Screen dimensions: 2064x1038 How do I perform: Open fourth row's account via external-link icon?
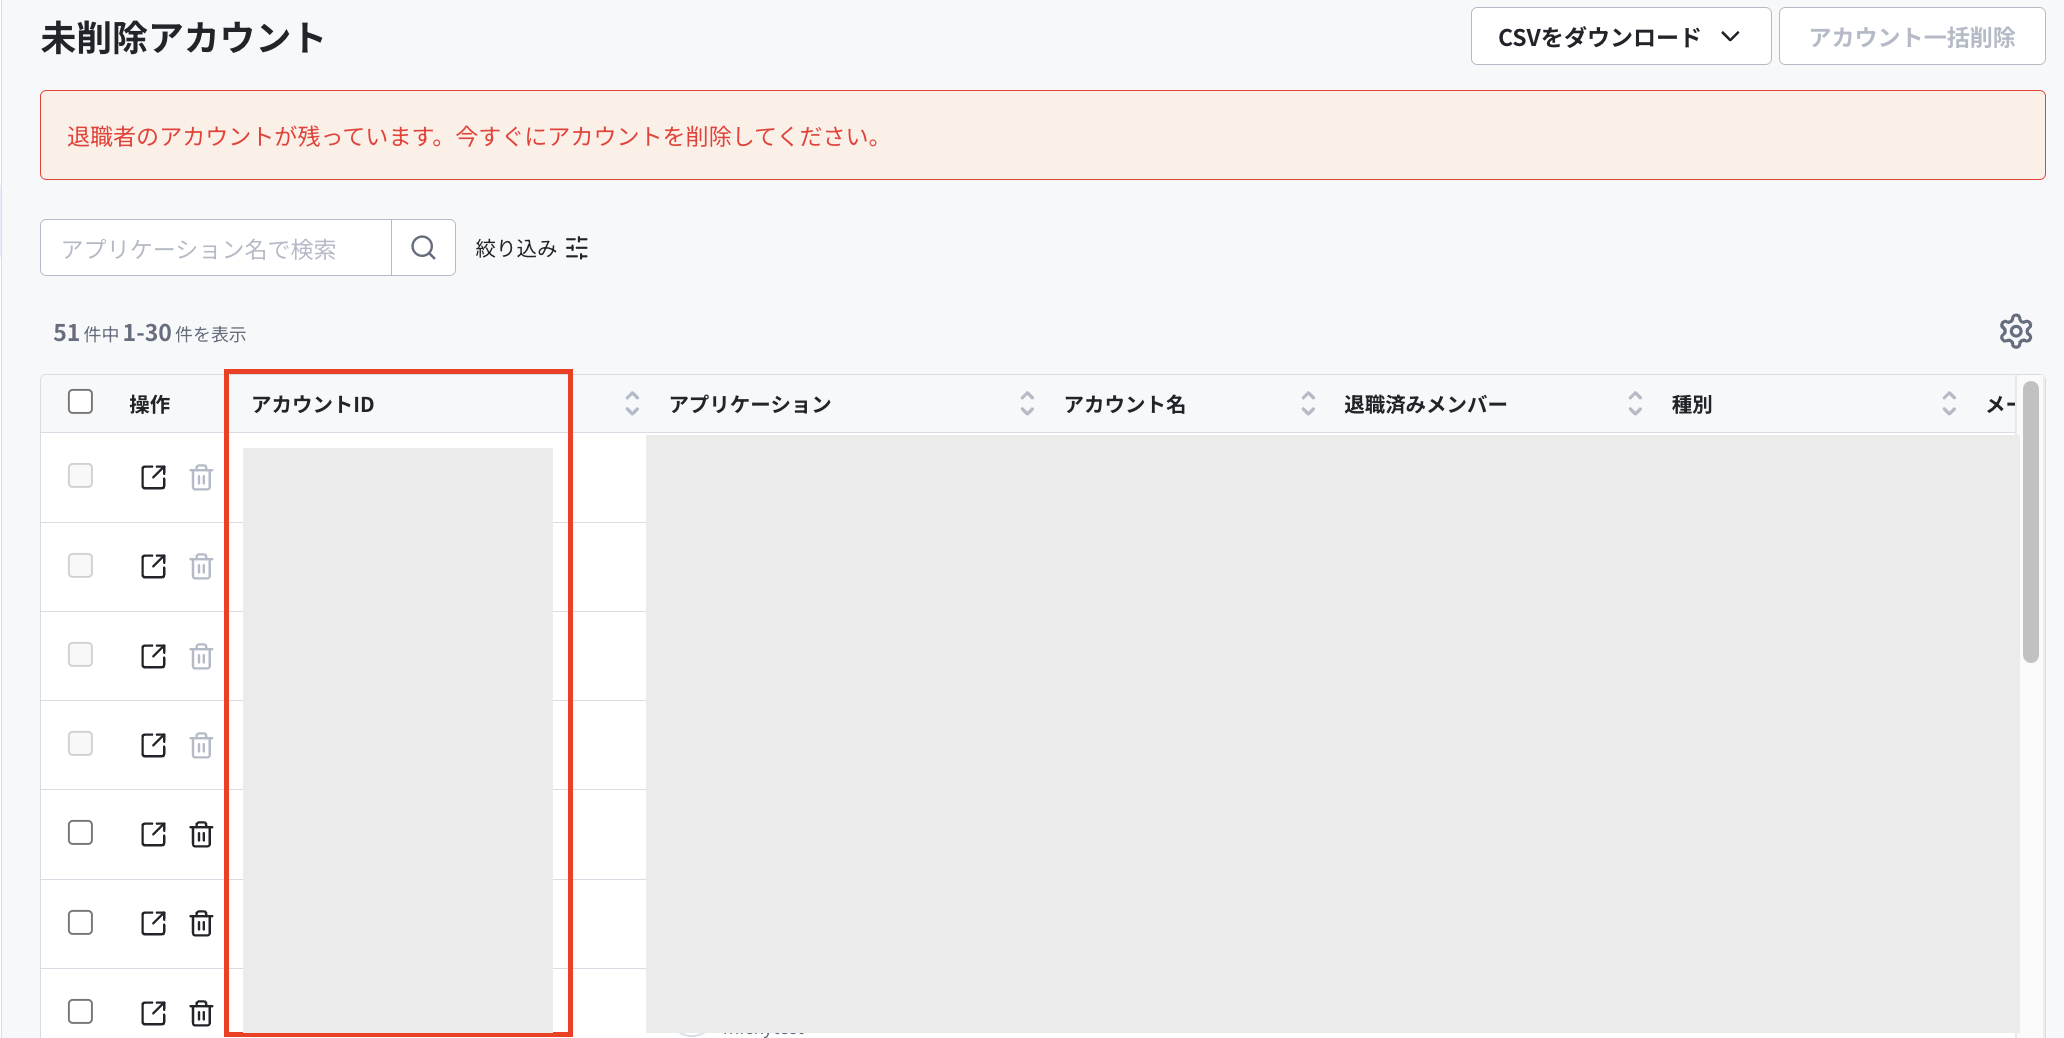(154, 745)
